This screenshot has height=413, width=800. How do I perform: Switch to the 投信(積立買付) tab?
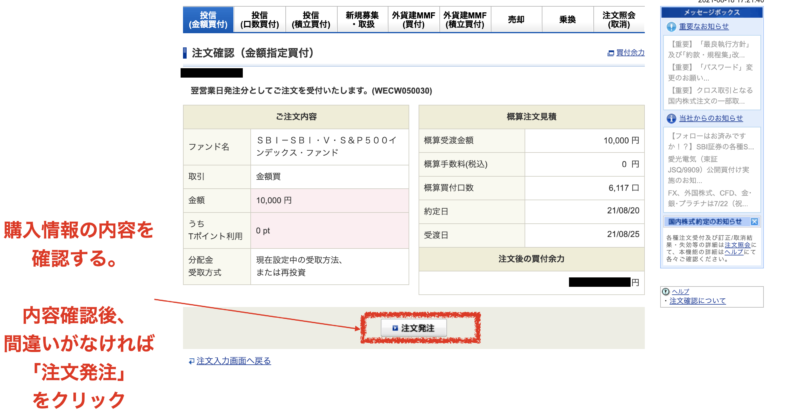coord(311,19)
